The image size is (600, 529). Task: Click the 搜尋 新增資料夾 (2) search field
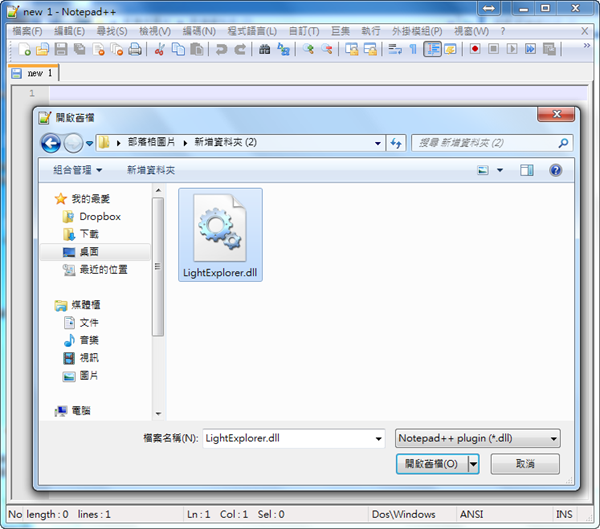point(492,143)
